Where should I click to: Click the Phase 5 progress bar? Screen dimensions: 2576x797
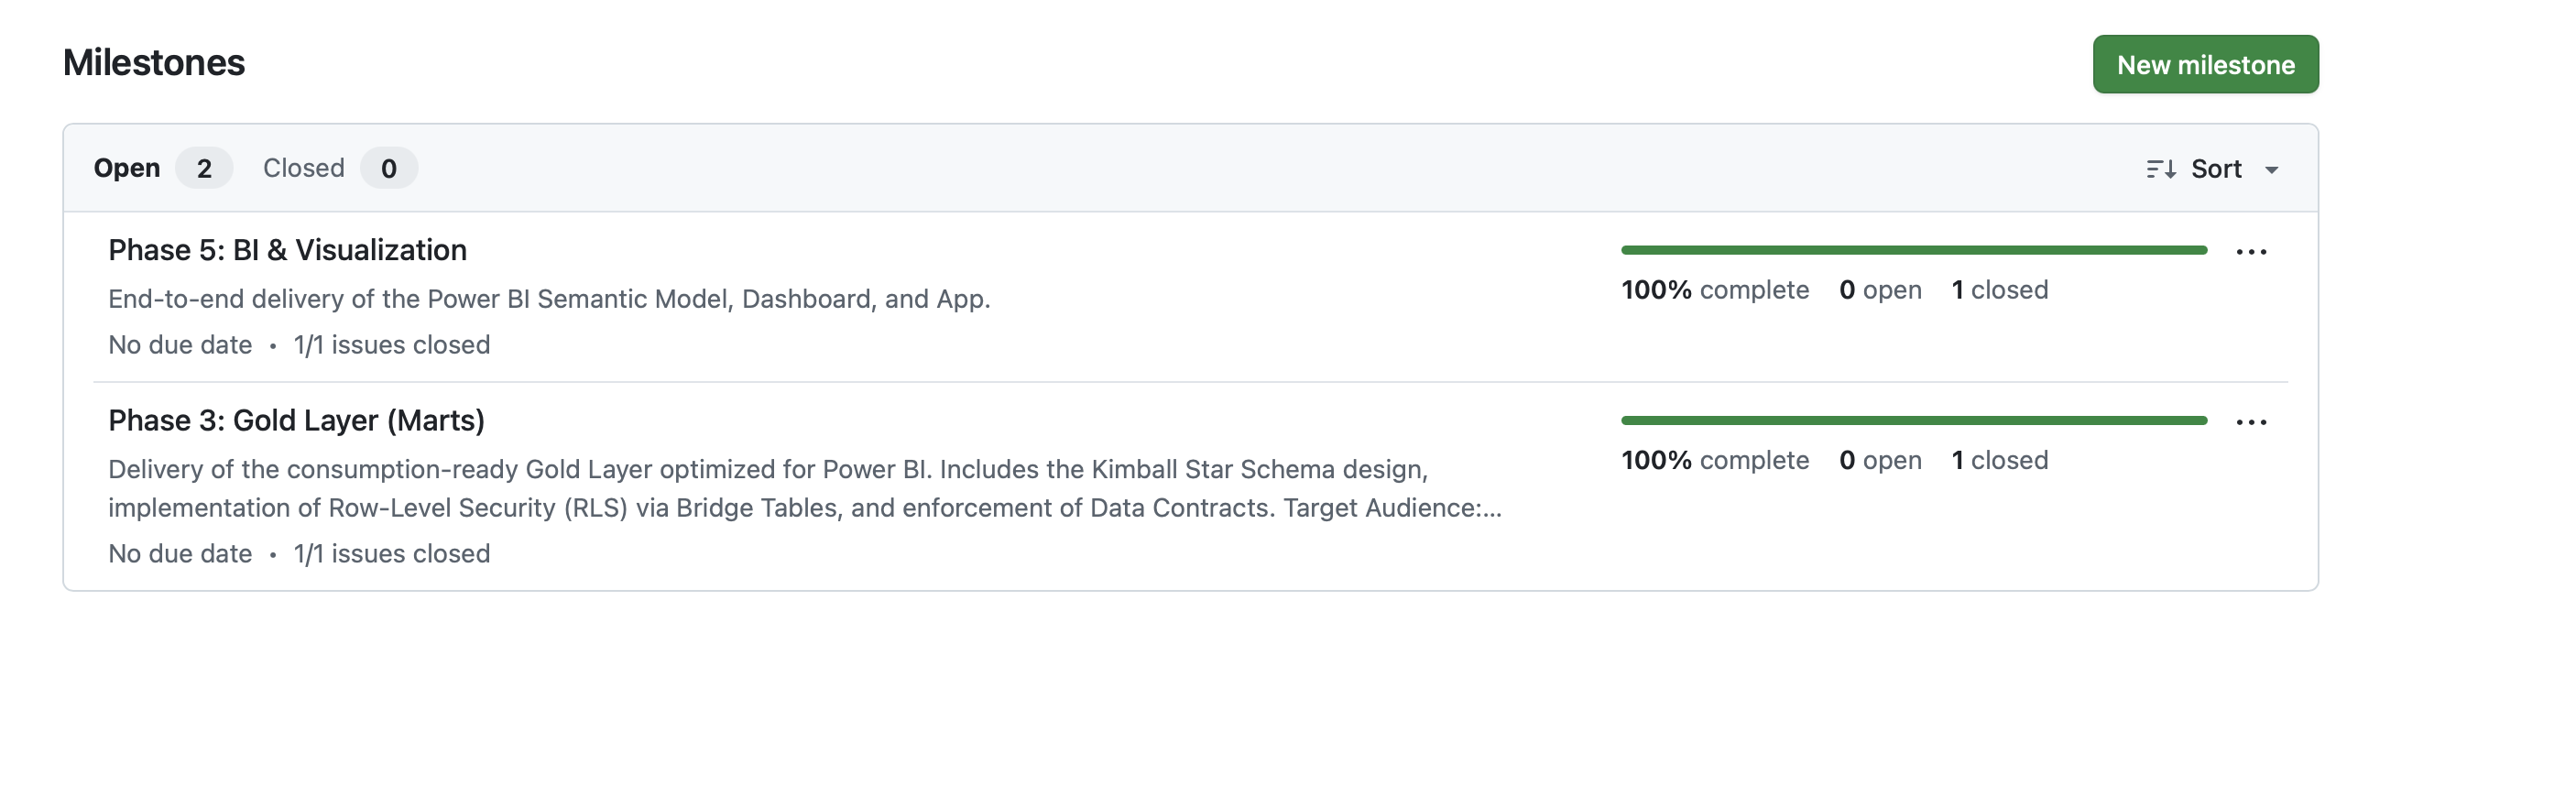click(1913, 250)
